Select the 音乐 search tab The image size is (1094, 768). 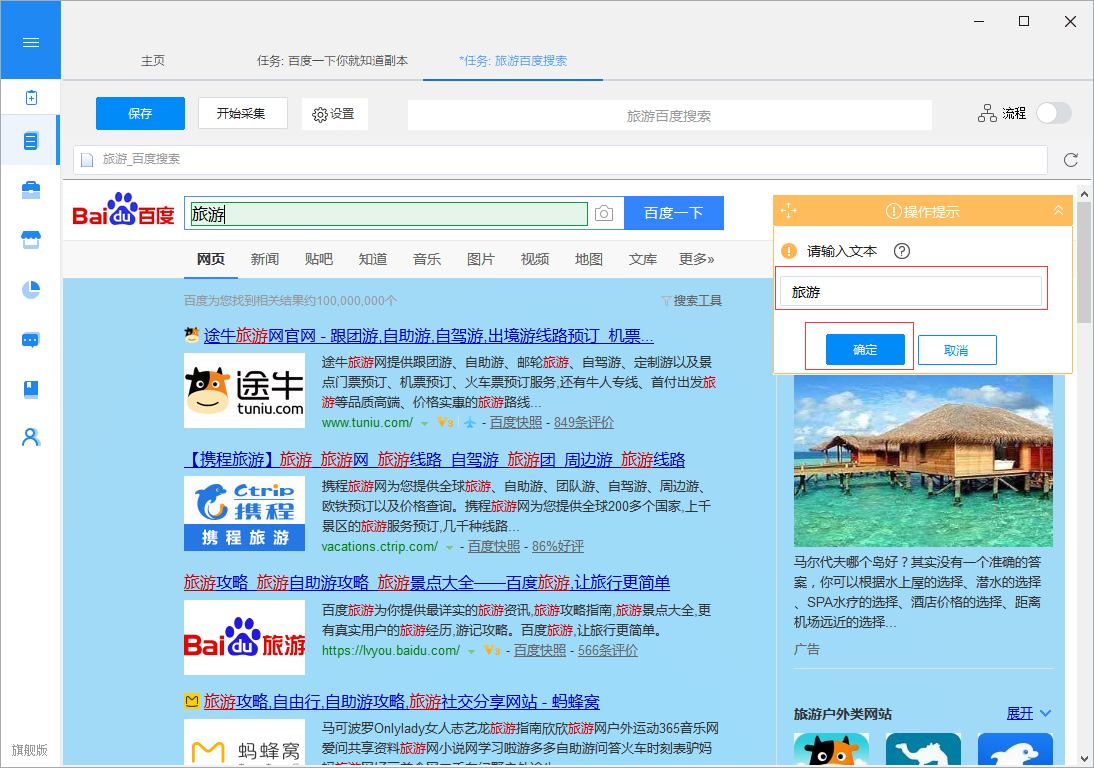(427, 259)
